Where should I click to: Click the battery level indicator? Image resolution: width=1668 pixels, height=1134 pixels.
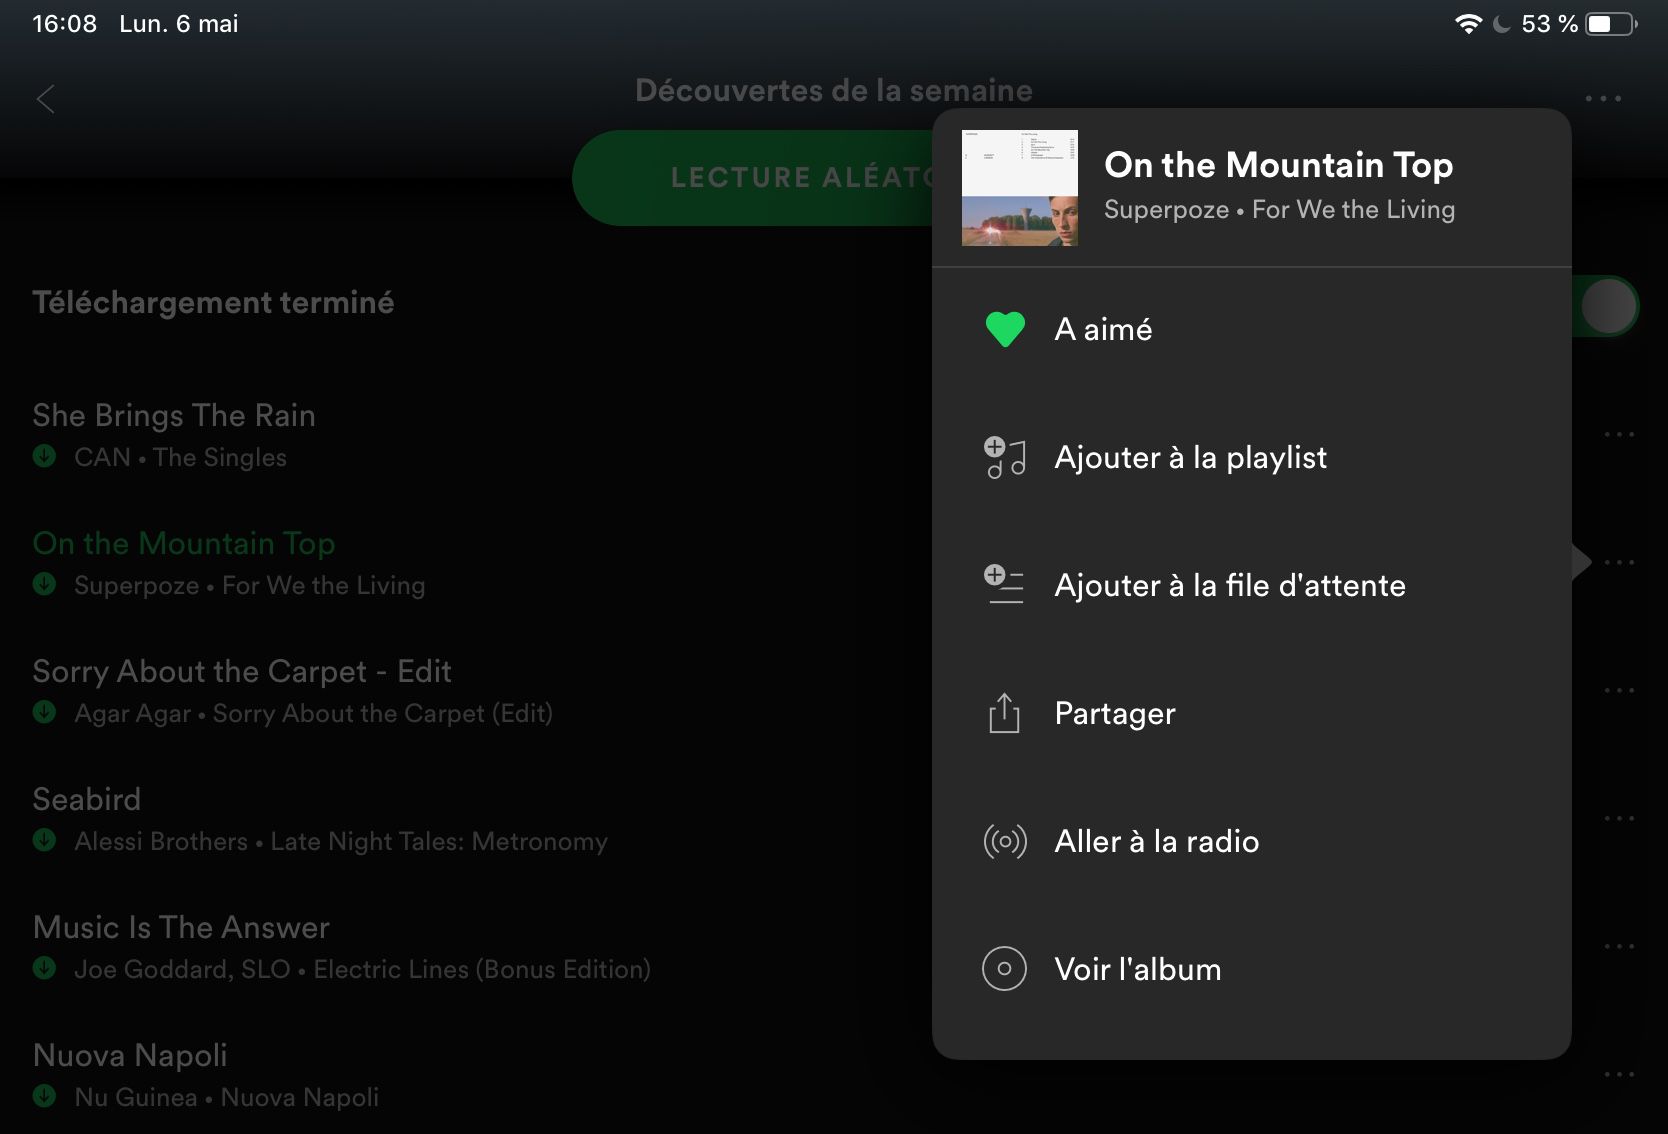point(1611,22)
